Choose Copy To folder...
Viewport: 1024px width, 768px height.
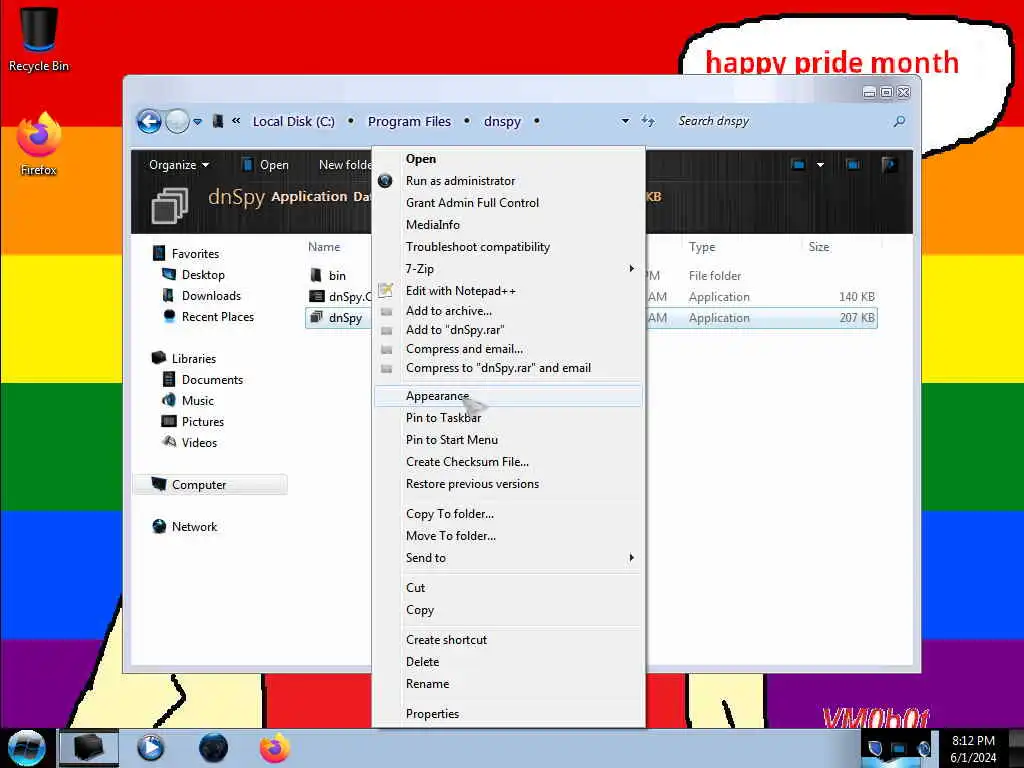click(x=508, y=514)
